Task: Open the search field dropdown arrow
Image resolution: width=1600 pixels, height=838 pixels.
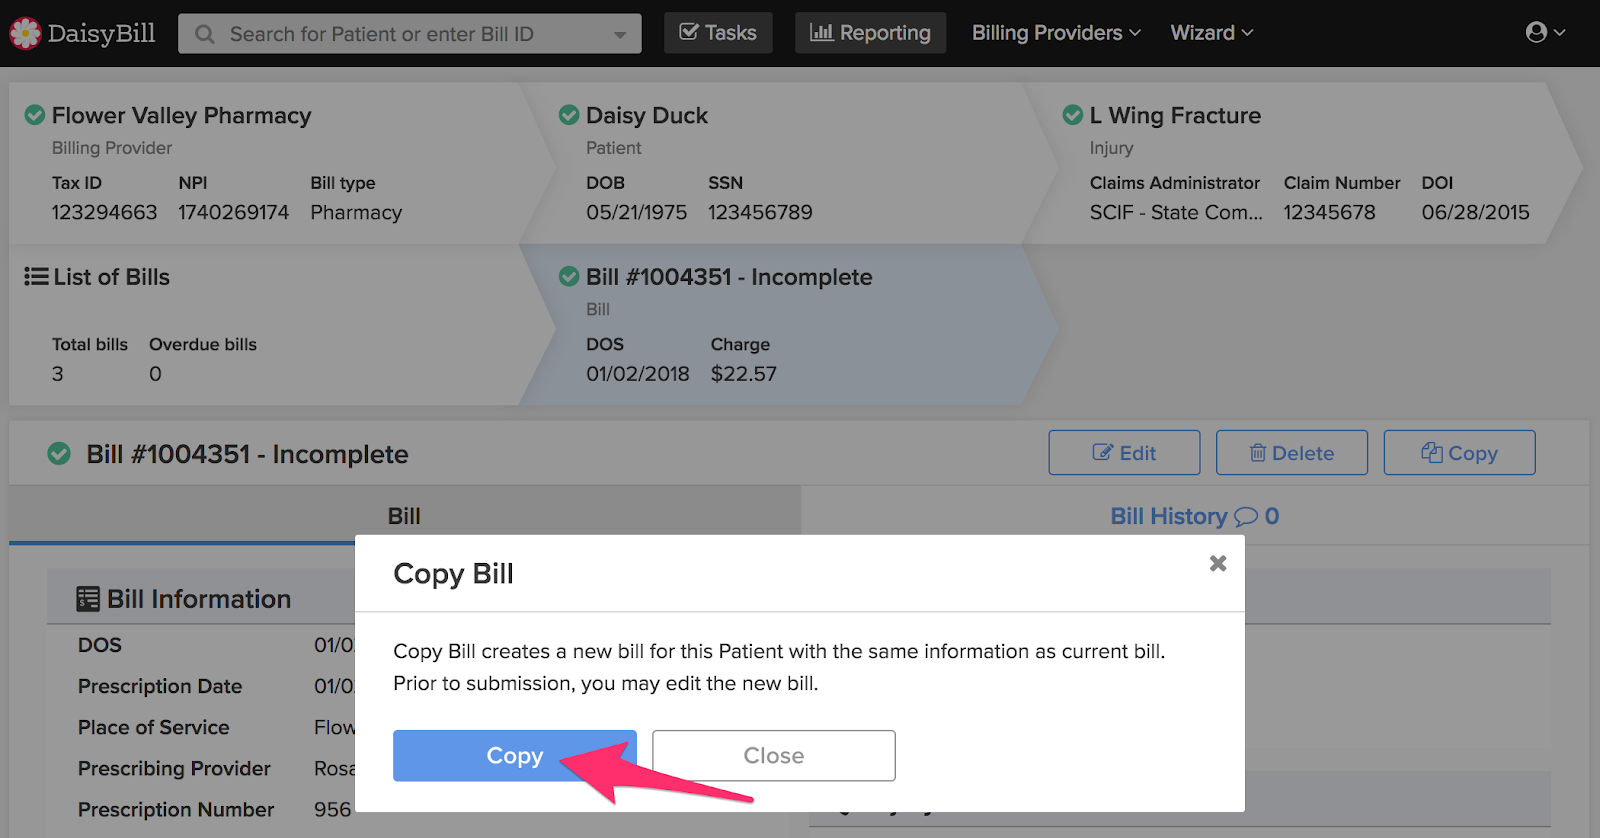Action: point(620,35)
